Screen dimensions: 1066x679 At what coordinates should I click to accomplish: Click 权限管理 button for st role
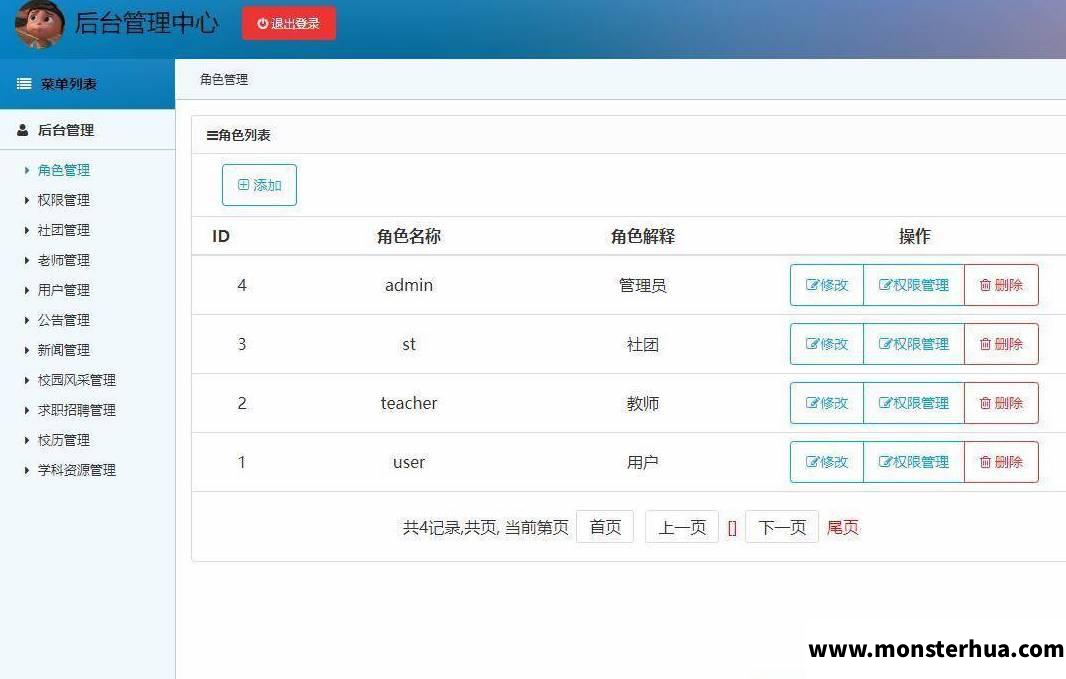point(914,344)
